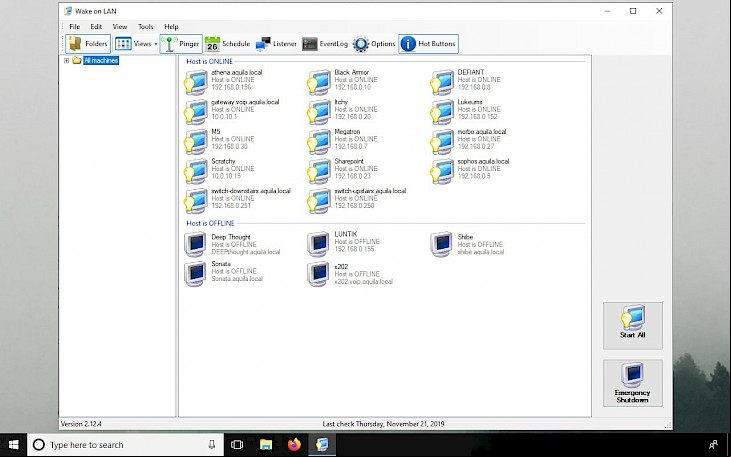Click the people icon in system tray
This screenshot has height=457, width=731.
713,444
